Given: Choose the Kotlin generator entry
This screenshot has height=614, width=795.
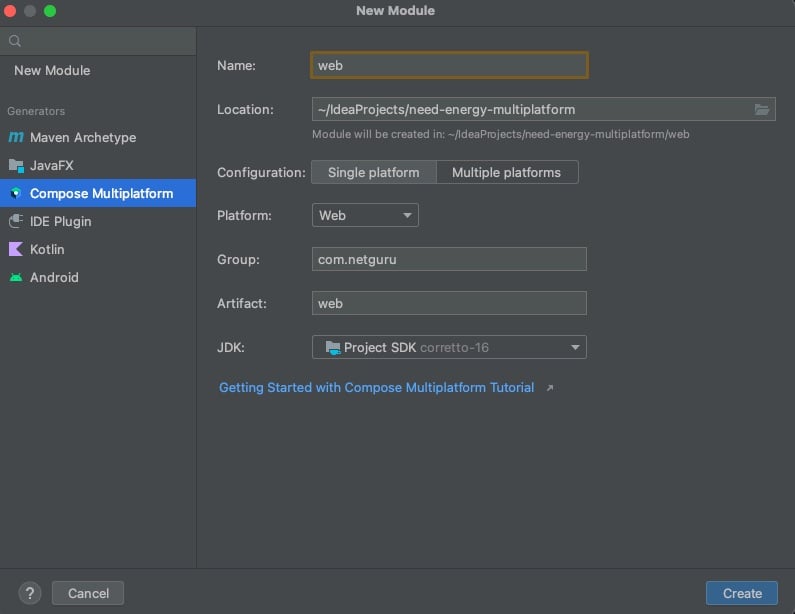Looking at the screenshot, I should [47, 250].
